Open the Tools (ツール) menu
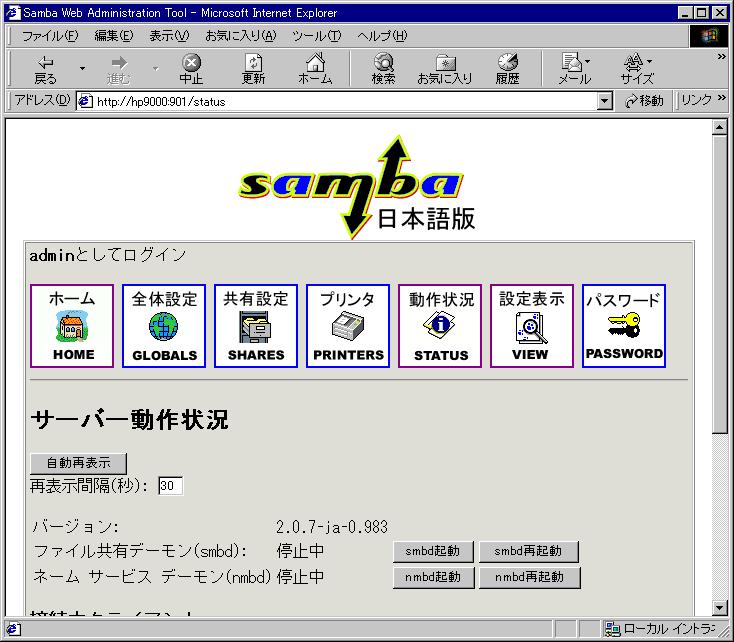This screenshot has height=642, width=734. pyautogui.click(x=316, y=36)
